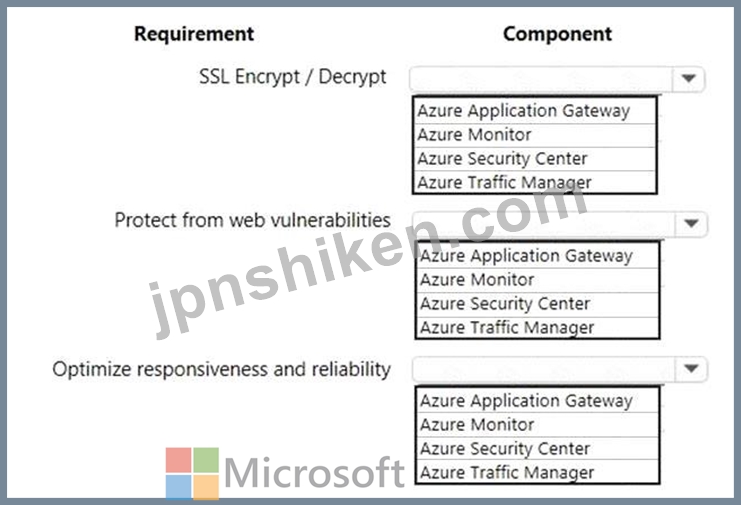This screenshot has height=505, width=741.
Task: Open the SSL Encrypt / Decrypt dropdown arrow
Action: click(x=688, y=78)
